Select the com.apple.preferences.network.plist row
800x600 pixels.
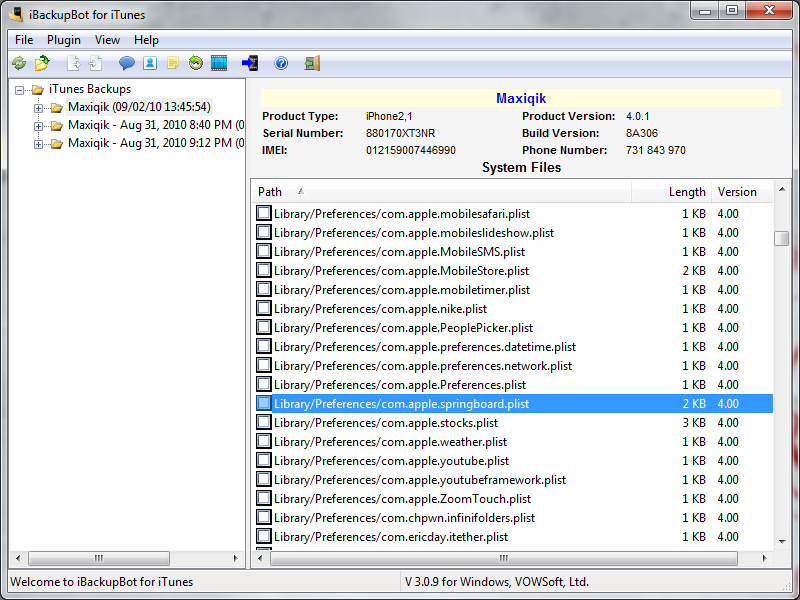513,365
